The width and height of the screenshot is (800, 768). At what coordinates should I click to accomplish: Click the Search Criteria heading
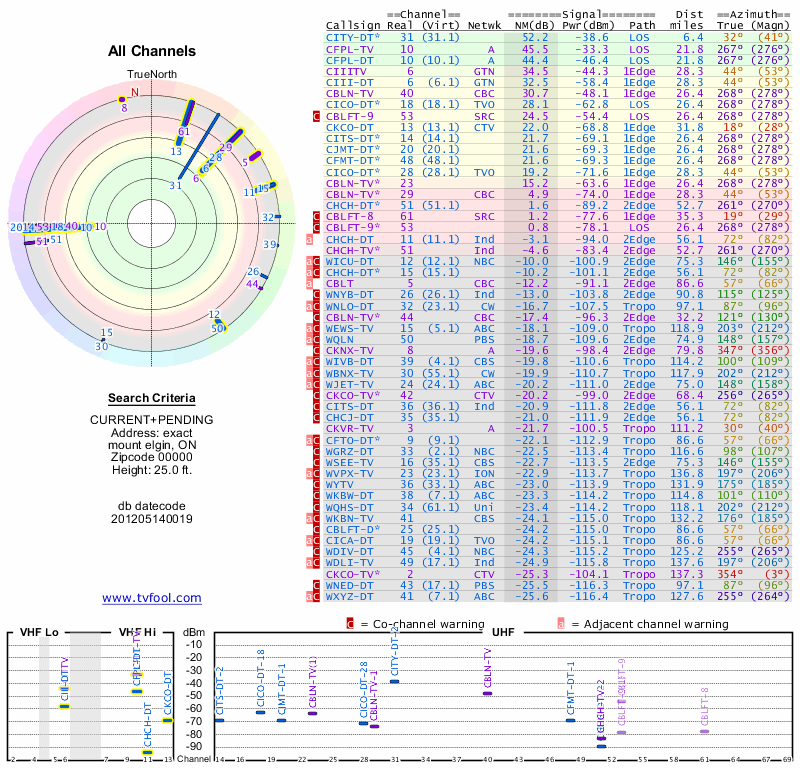coord(152,398)
